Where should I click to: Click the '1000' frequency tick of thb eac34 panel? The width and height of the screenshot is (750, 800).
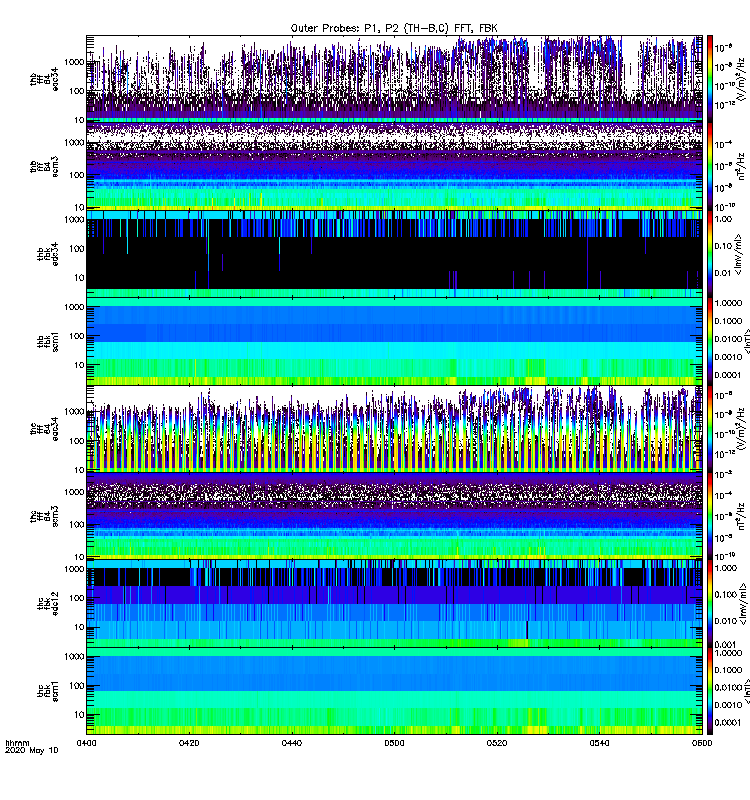[x=74, y=62]
